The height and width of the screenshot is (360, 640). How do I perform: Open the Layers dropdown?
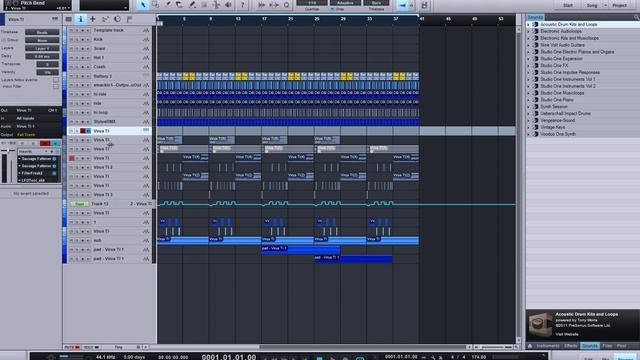tap(42, 48)
